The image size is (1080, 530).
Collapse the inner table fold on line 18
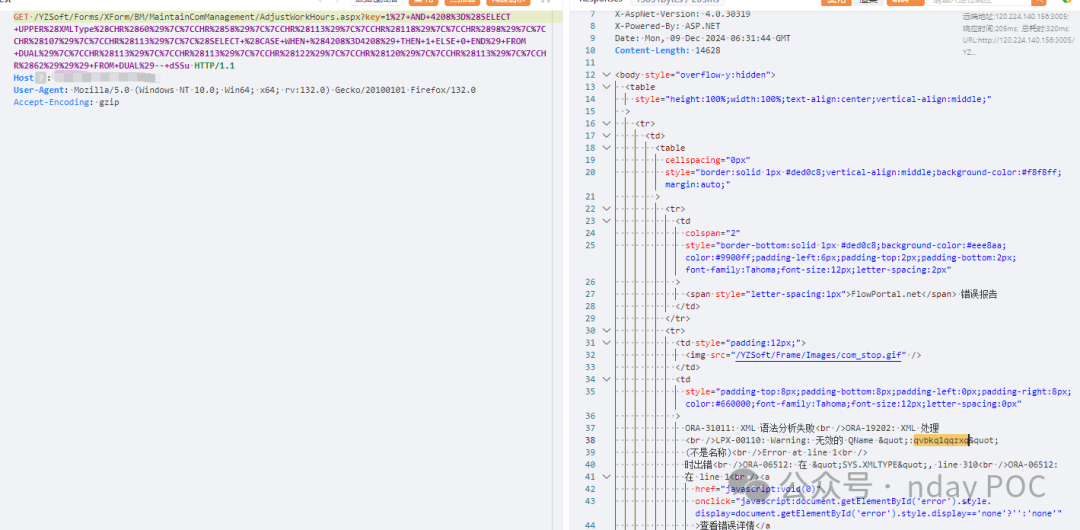(x=606, y=147)
